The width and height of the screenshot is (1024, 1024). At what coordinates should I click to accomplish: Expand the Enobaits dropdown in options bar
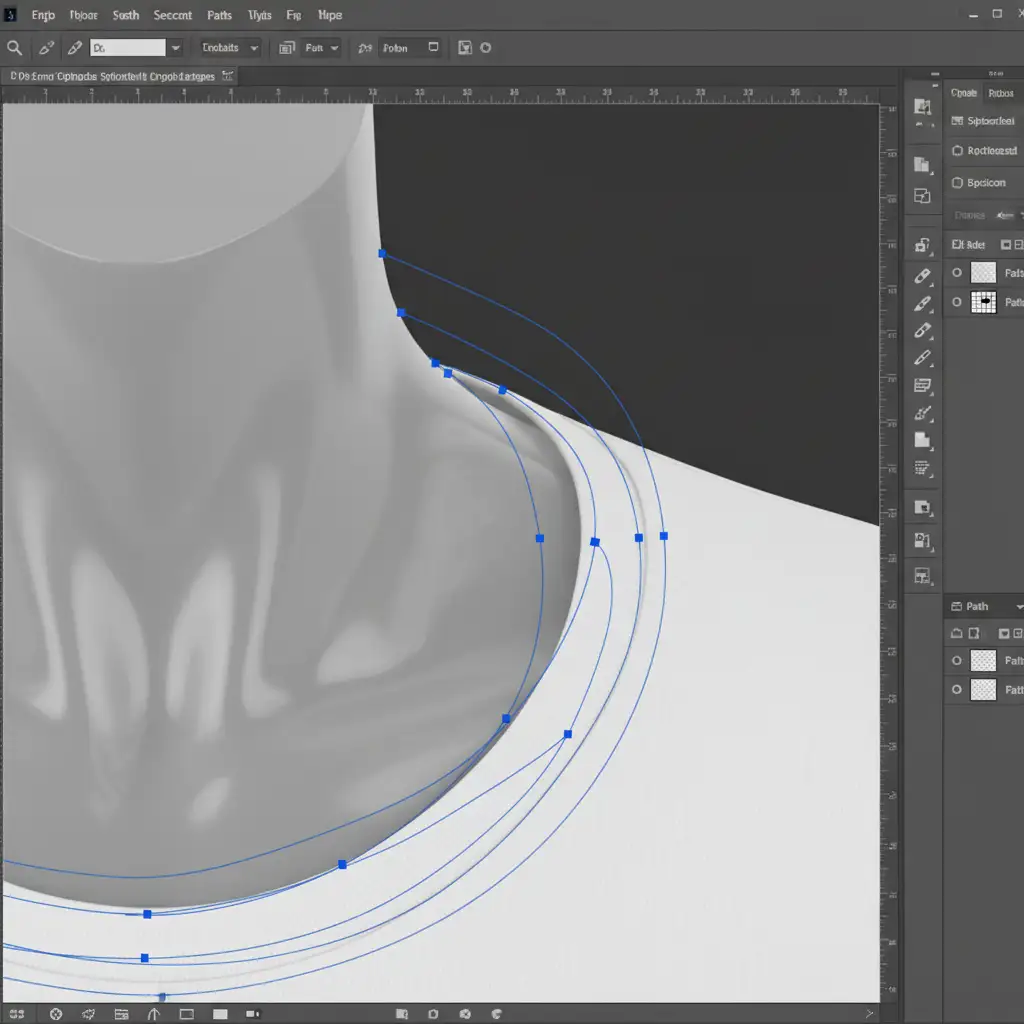[230, 47]
